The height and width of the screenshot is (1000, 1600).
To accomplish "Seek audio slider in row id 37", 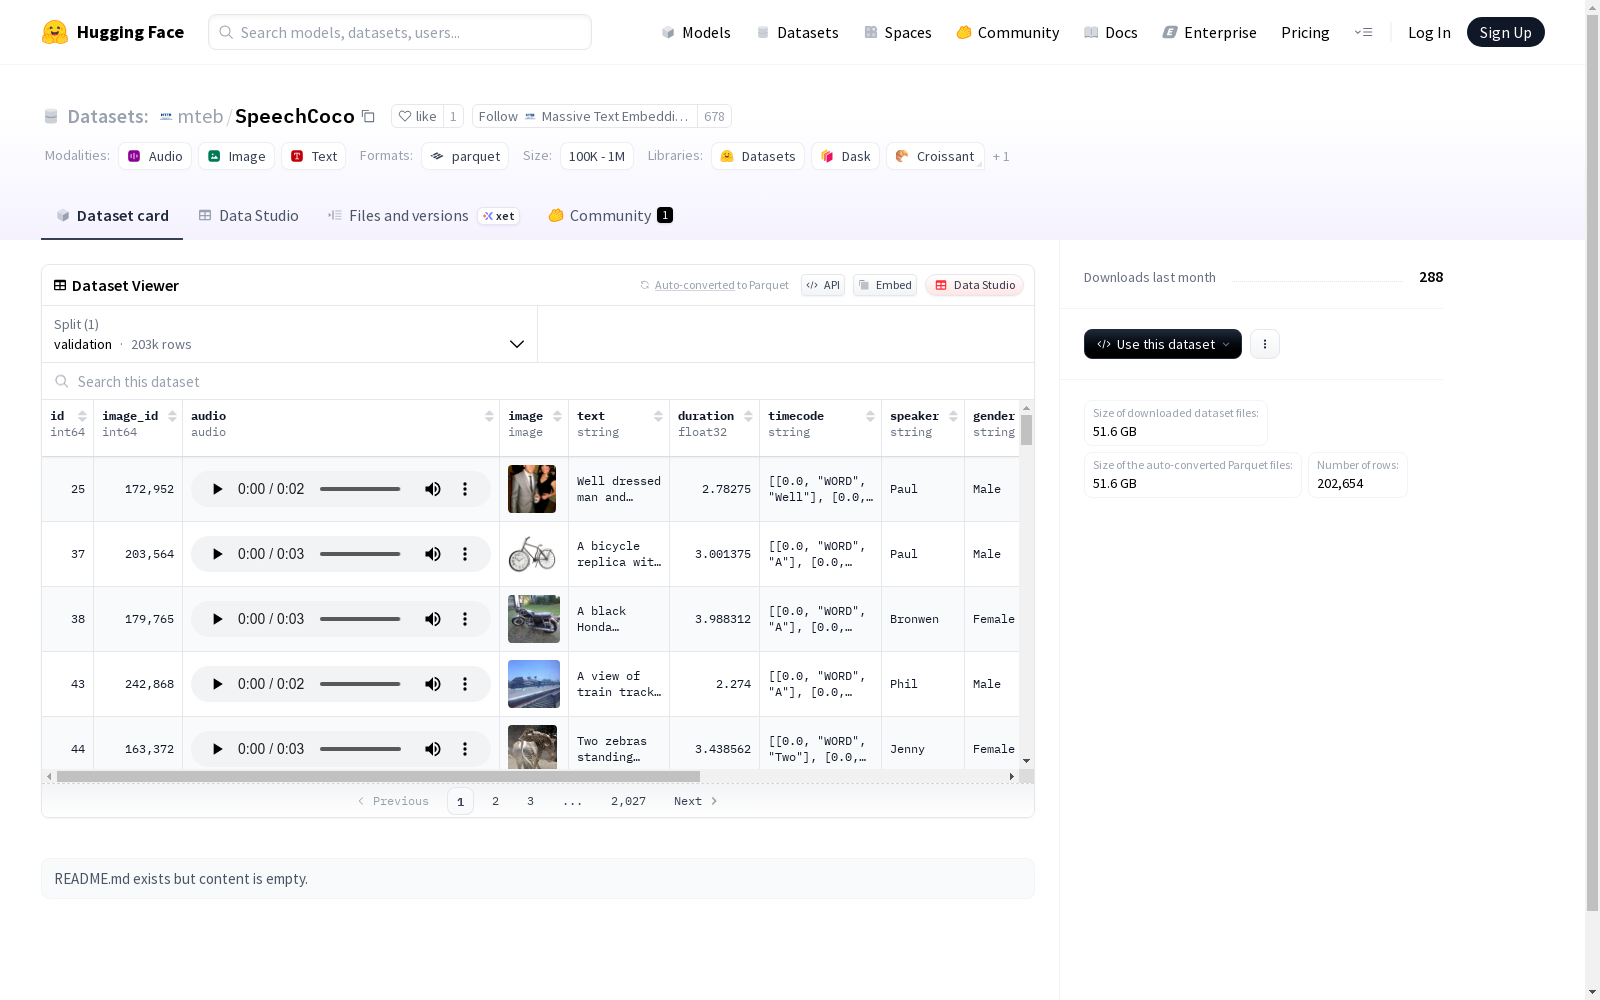I will point(360,554).
